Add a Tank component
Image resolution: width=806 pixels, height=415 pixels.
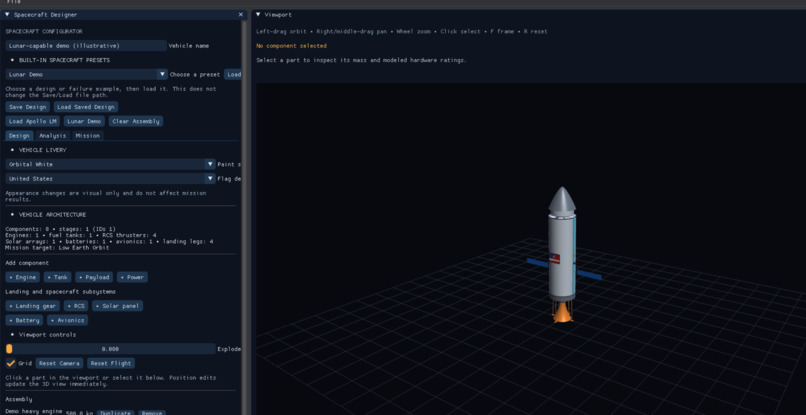click(58, 277)
